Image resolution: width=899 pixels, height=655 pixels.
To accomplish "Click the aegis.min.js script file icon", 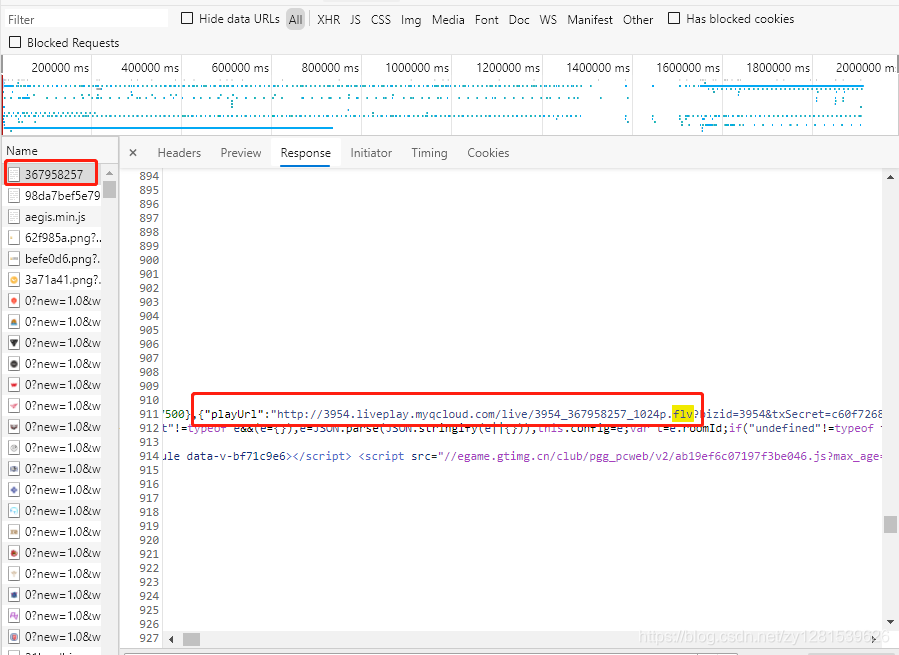I will tap(14, 217).
